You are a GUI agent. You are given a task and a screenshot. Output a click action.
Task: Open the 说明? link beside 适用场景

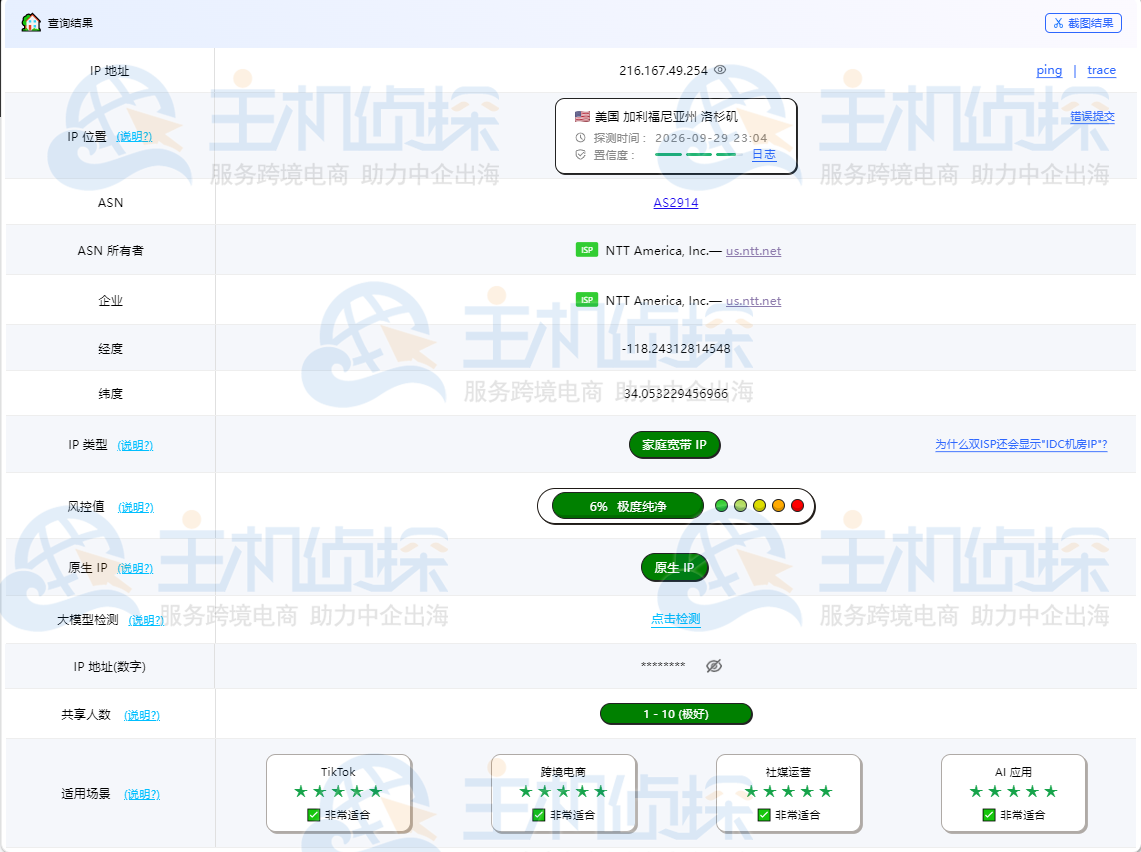coord(142,795)
